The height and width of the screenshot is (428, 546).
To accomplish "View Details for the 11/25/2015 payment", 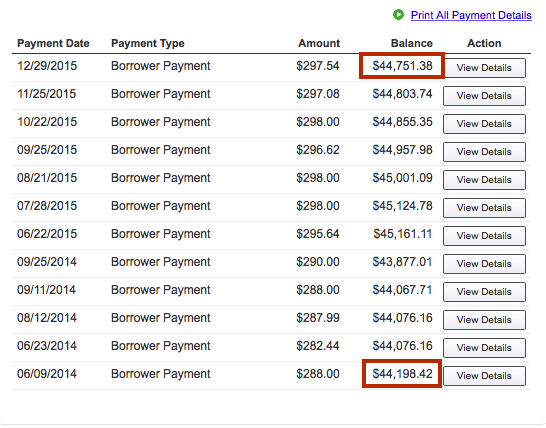I will pos(484,96).
